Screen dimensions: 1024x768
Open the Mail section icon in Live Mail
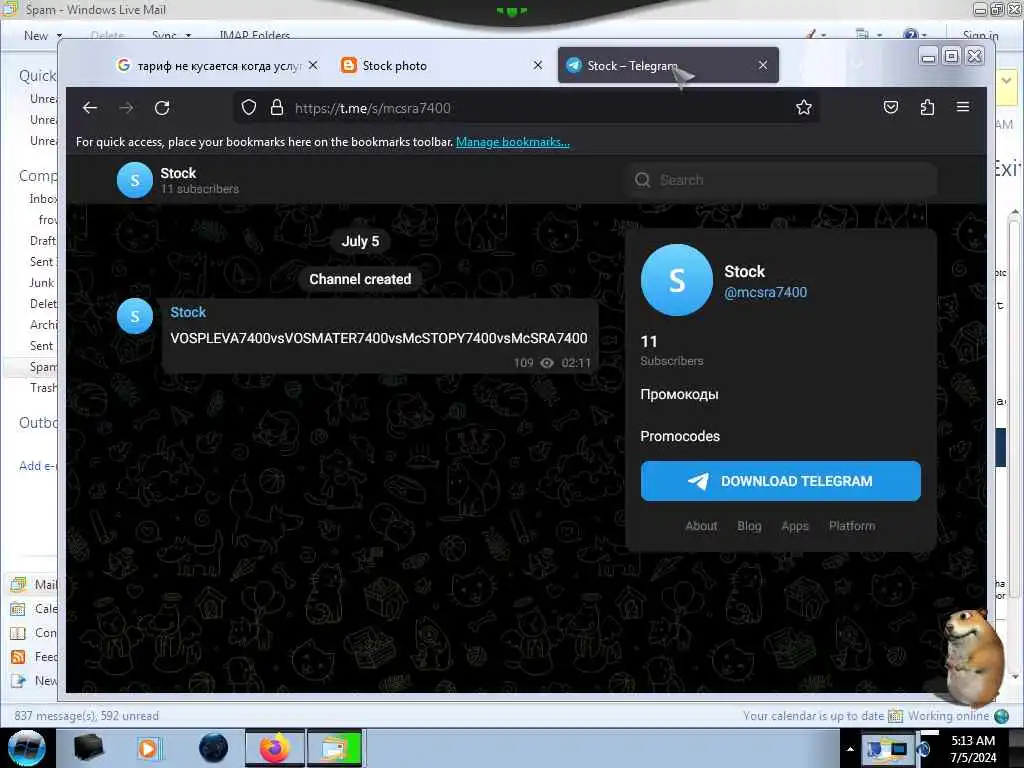coord(18,584)
